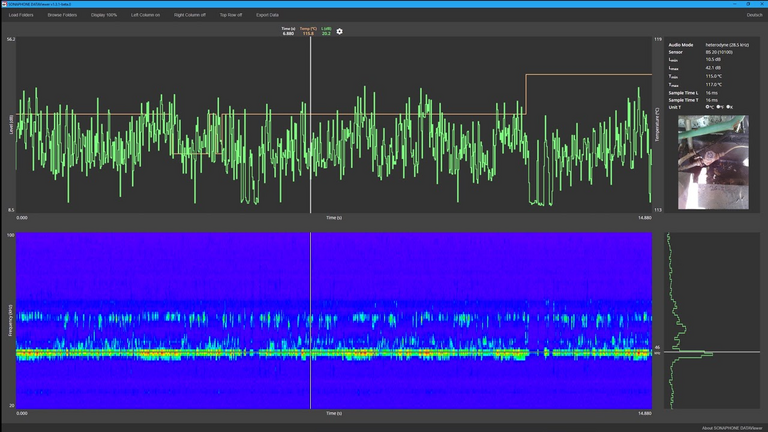
Task: Click Display 100% zoom option
Action: (104, 15)
